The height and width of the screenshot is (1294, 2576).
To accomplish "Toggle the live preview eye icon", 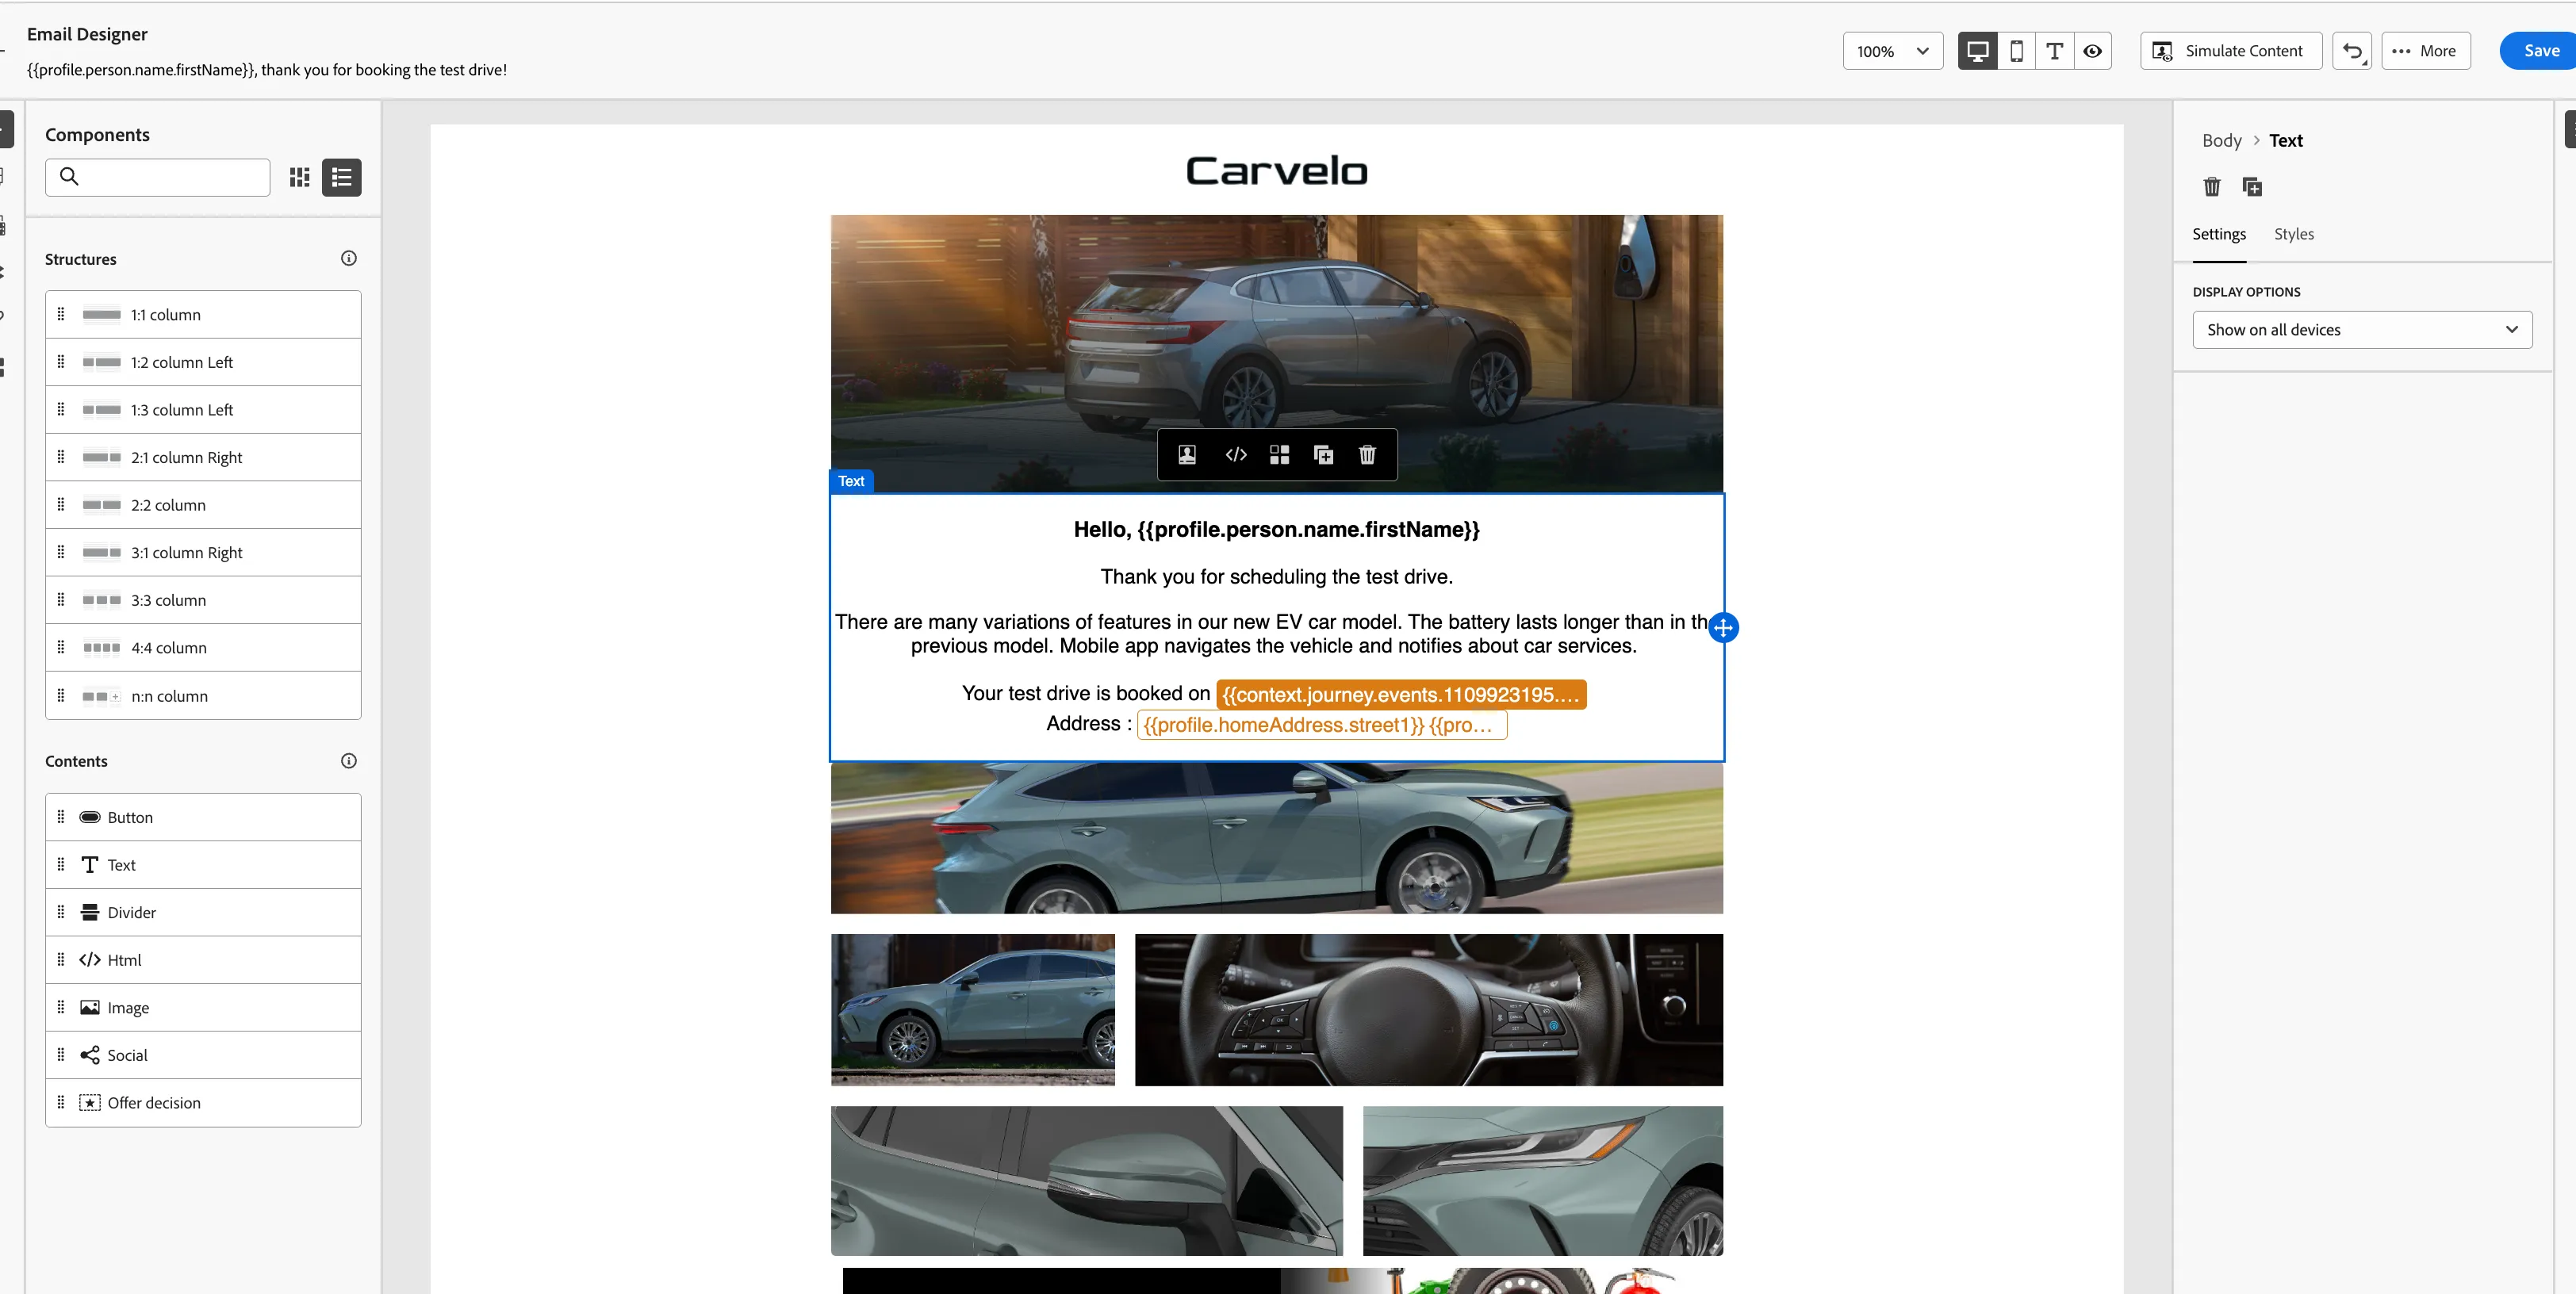I will tap(2092, 51).
